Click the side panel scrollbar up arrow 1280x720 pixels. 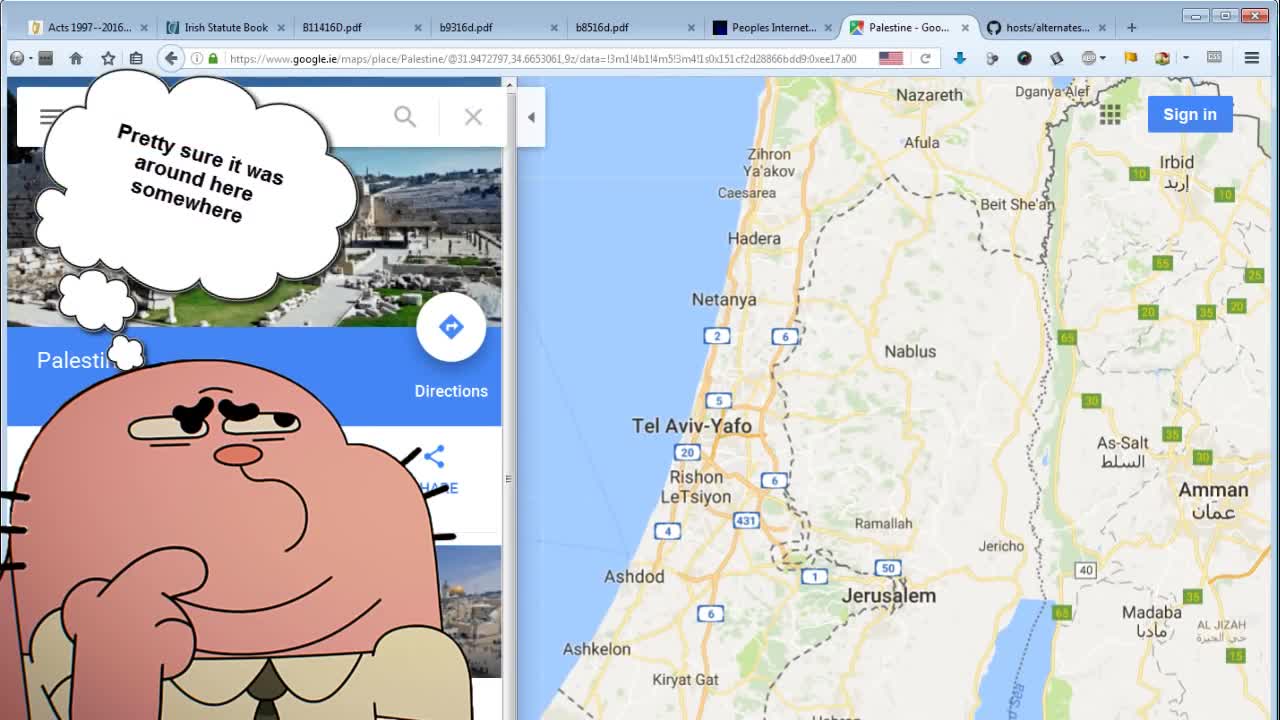[509, 86]
